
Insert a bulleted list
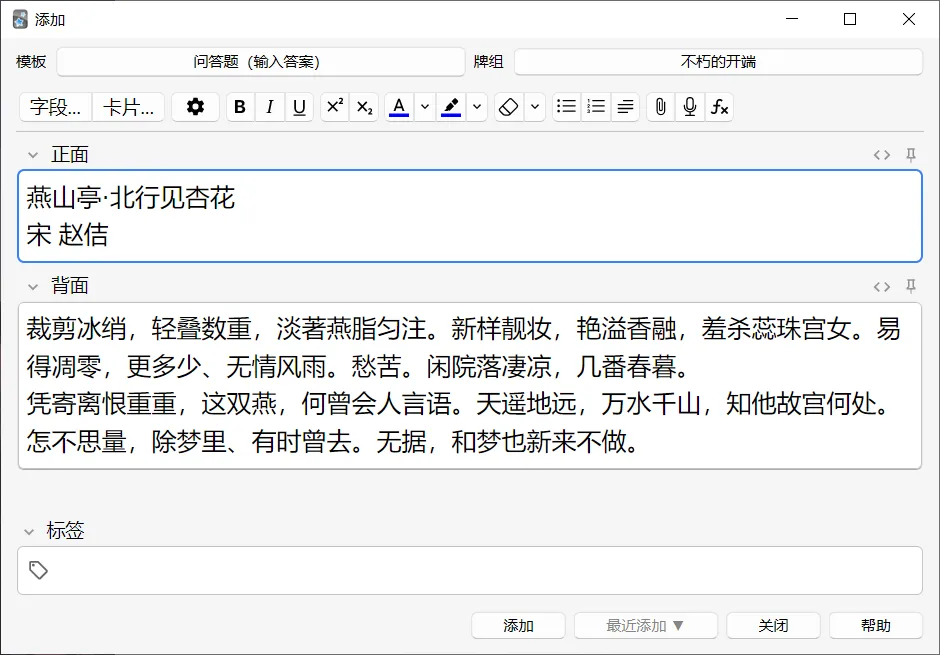pyautogui.click(x=565, y=107)
